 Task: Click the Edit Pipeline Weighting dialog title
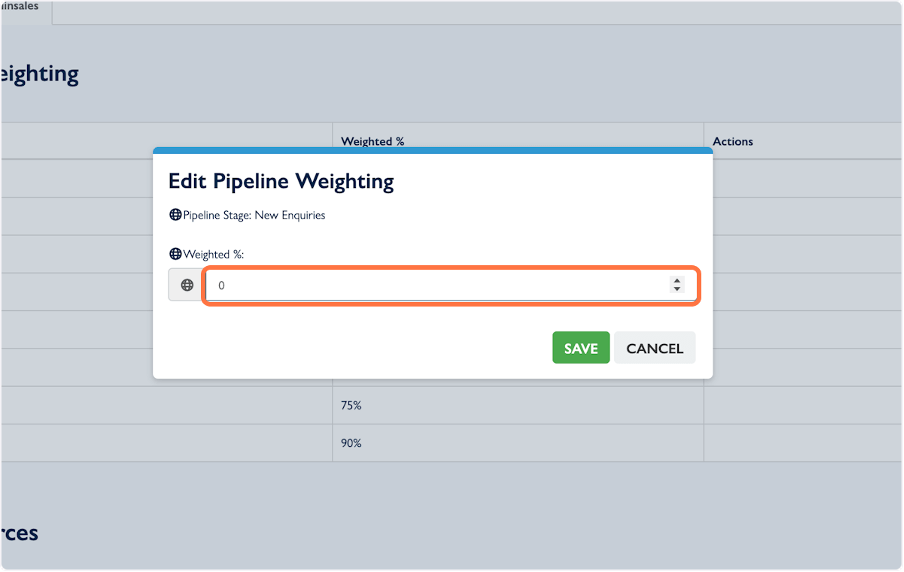[x=281, y=181]
